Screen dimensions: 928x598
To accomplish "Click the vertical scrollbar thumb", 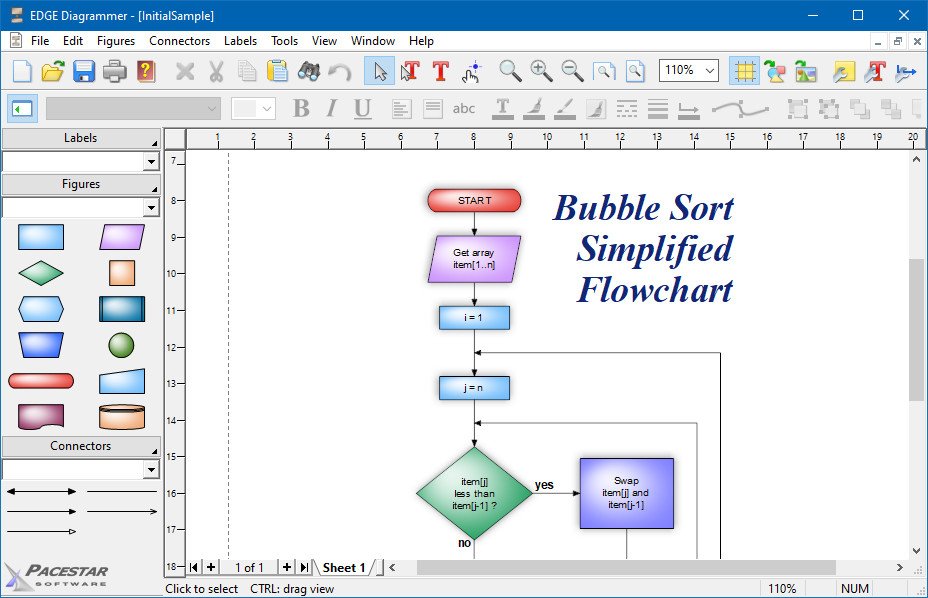I will coord(916,330).
